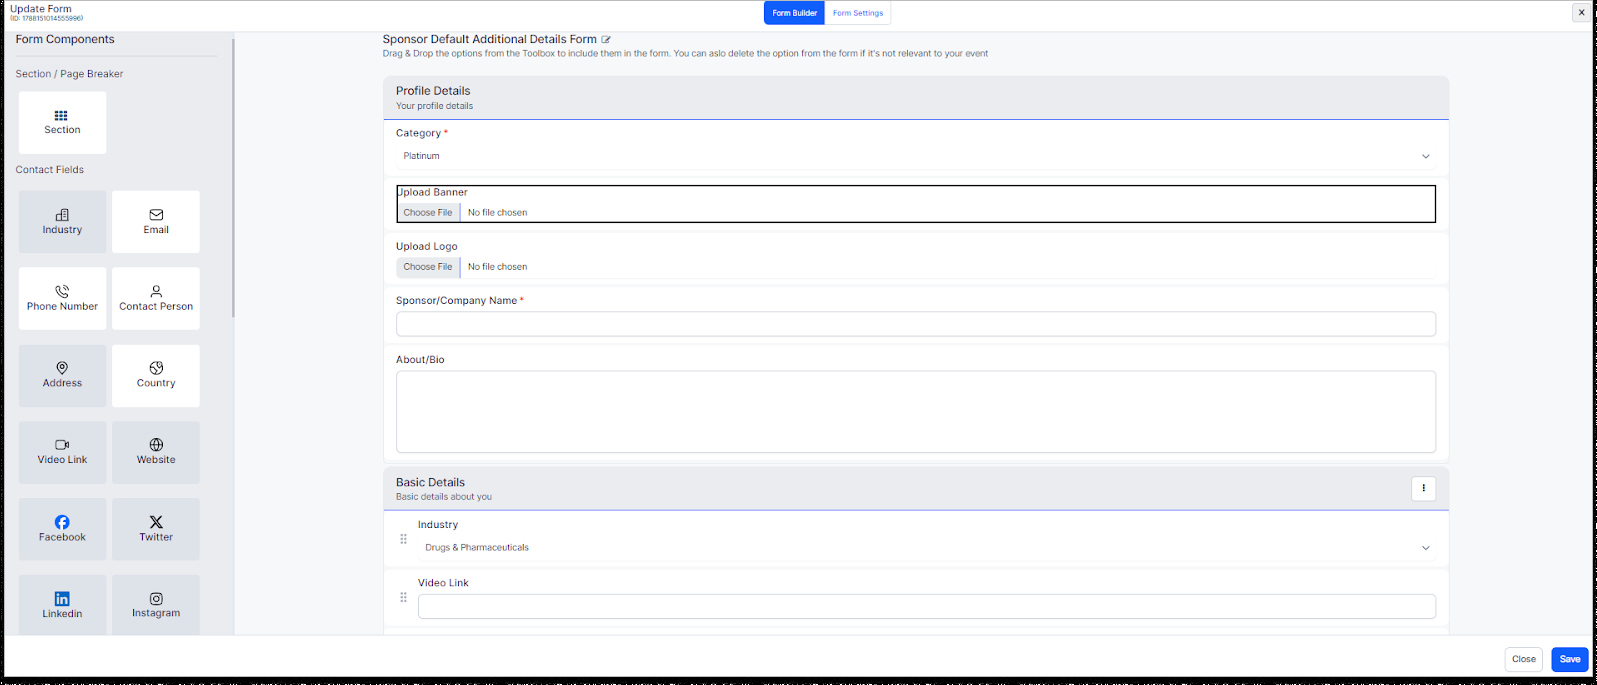Viewport: 1597px width, 685px height.
Task: Choose a file for Upload Logo
Action: pyautogui.click(x=428, y=267)
